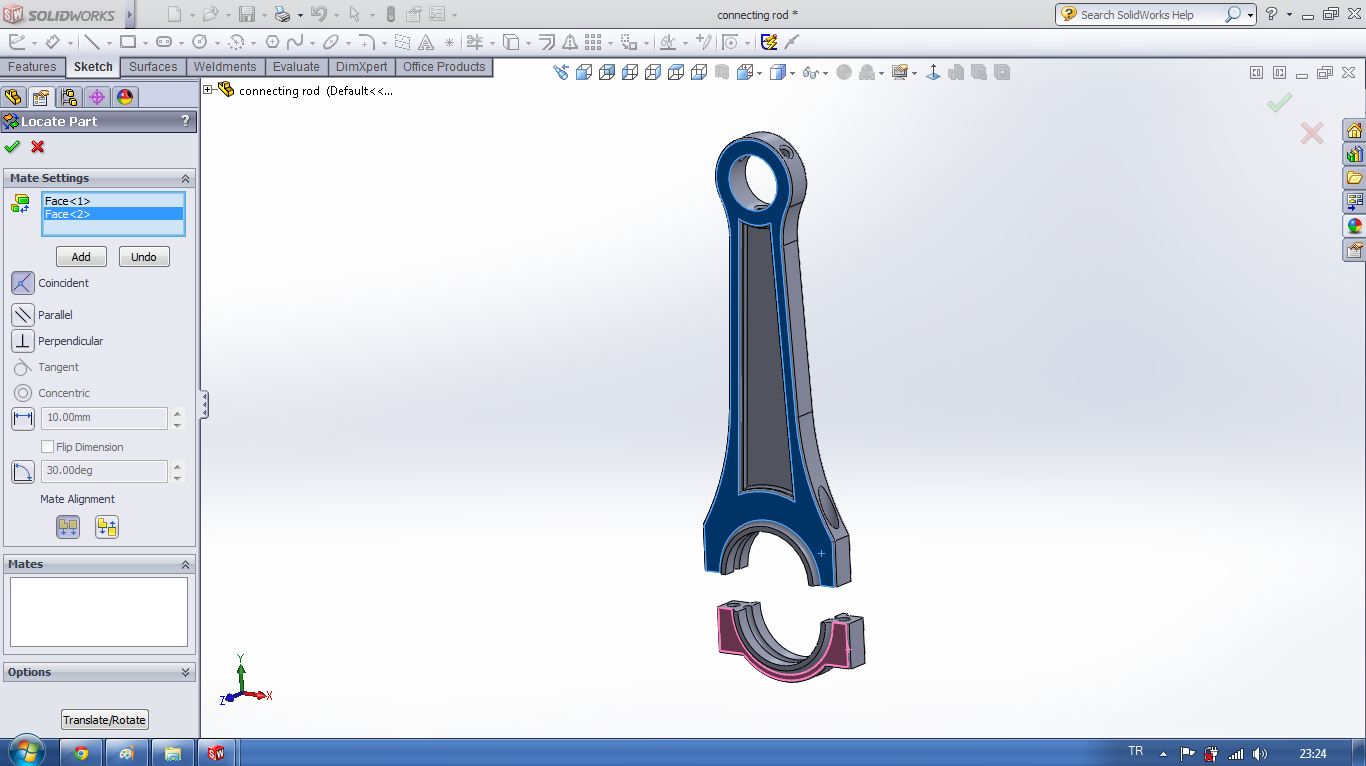This screenshot has width=1366, height=766.
Task: Switch to the Features tab
Action: click(32, 67)
